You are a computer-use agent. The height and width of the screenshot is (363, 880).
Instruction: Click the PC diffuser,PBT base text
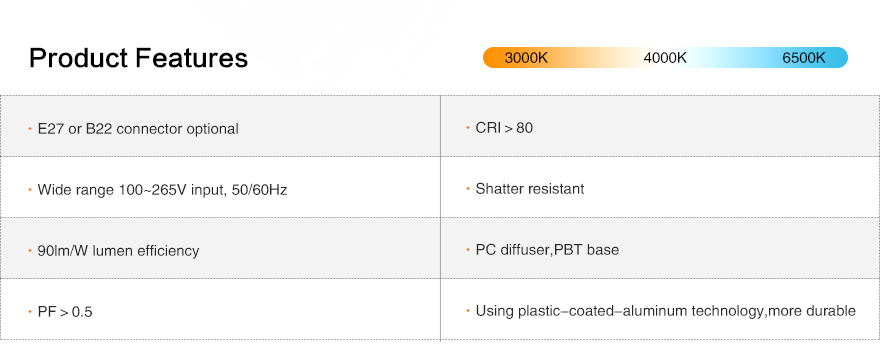coord(547,249)
